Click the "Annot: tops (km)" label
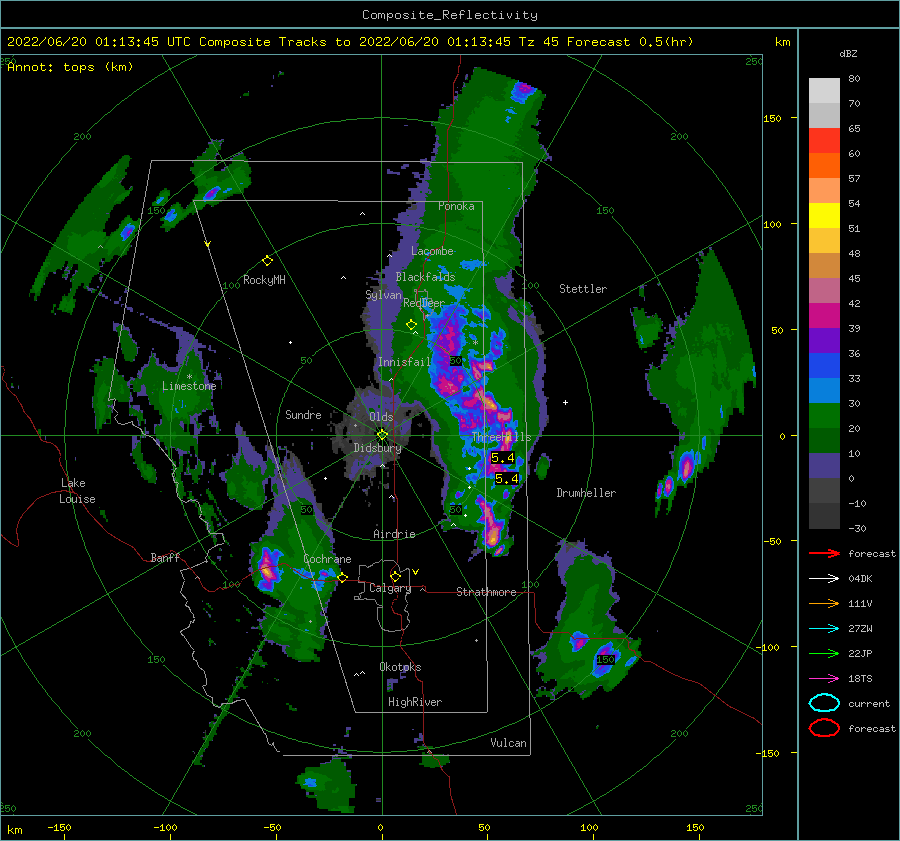Viewport: 900px width, 841px height. coord(70,67)
